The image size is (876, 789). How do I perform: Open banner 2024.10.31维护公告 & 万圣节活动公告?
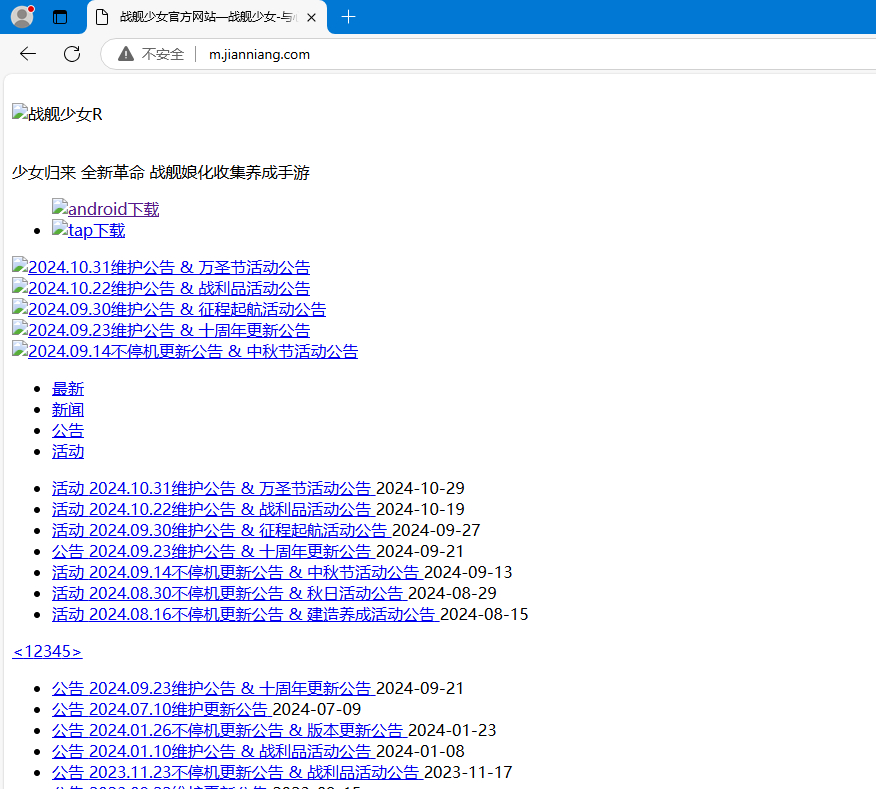point(161,267)
